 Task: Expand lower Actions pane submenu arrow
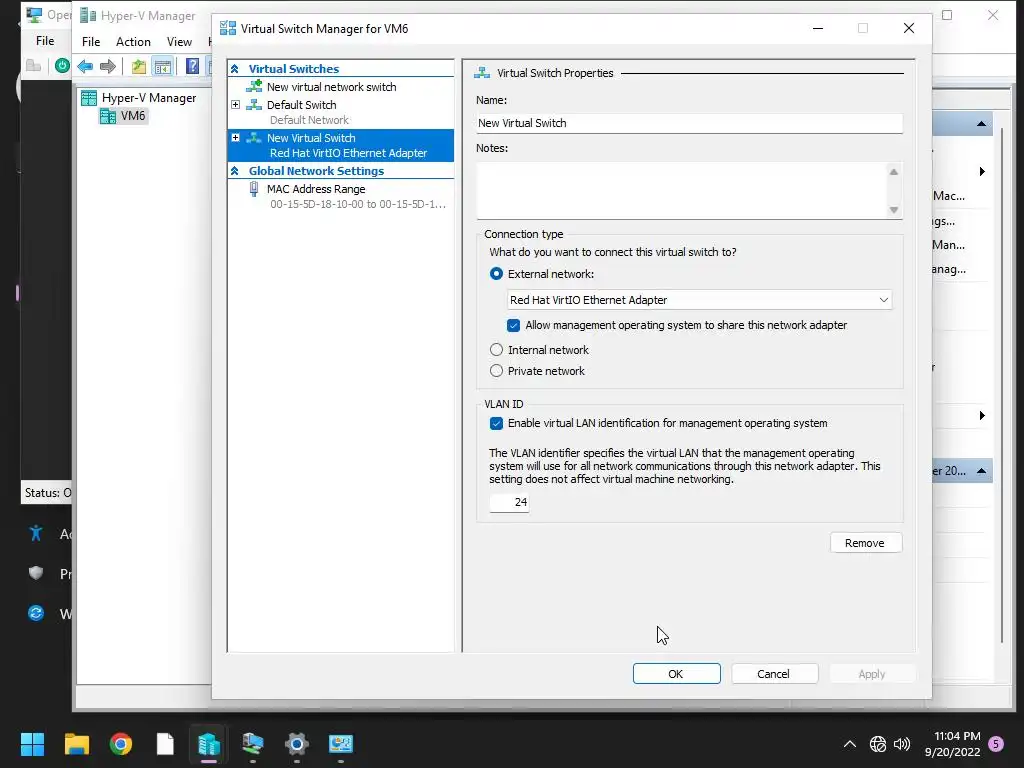(x=982, y=416)
